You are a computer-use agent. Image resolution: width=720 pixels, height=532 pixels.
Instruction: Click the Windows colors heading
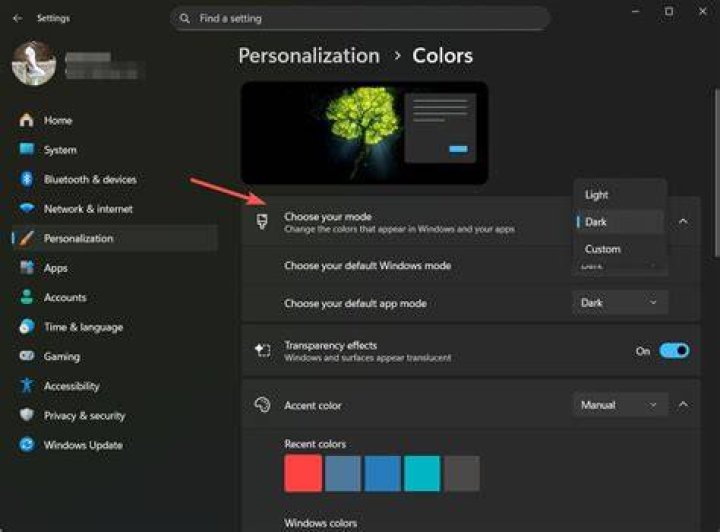321,523
